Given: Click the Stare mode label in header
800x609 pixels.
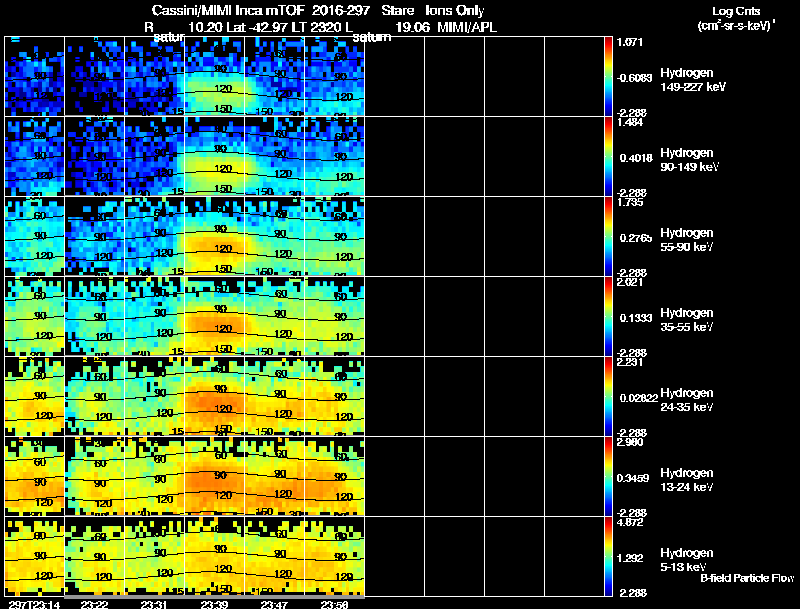Looking at the screenshot, I should (x=397, y=10).
